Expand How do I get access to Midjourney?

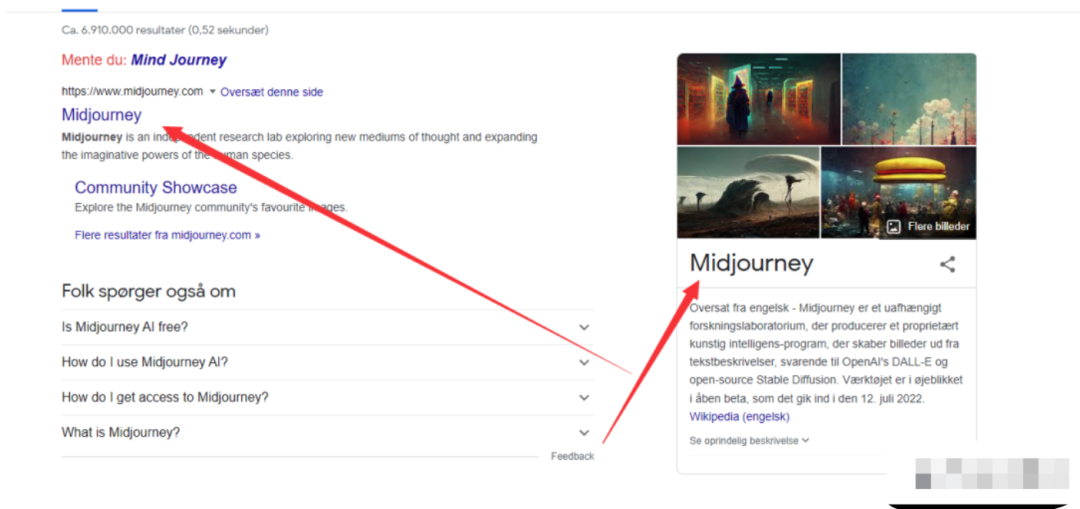point(327,397)
